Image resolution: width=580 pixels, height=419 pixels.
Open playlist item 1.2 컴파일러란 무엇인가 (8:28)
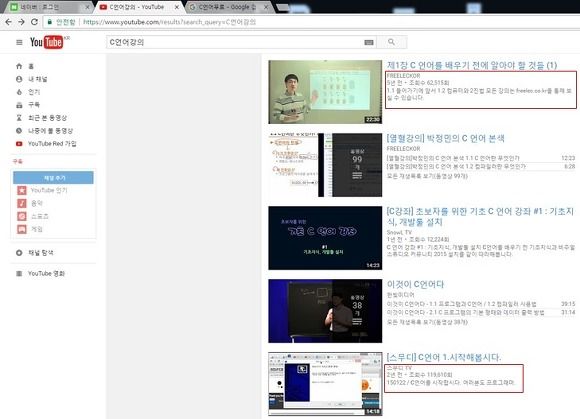pyautogui.click(x=481, y=167)
